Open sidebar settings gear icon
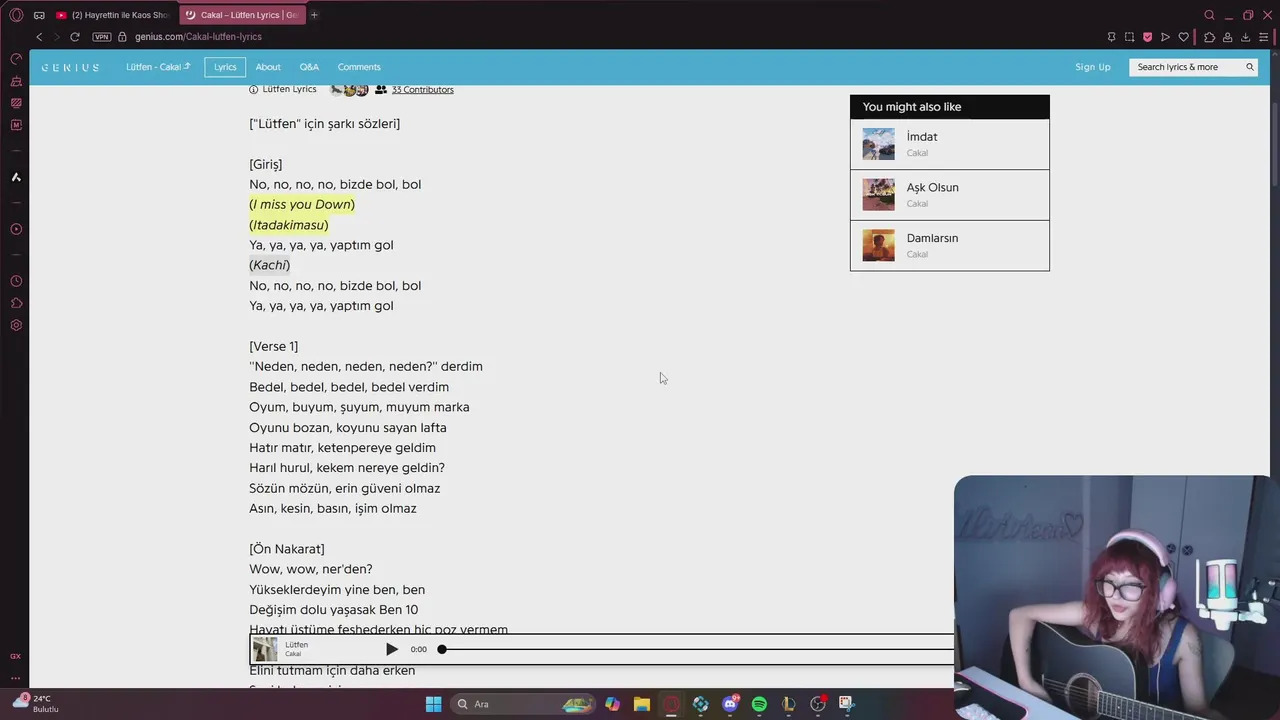 coord(16,325)
